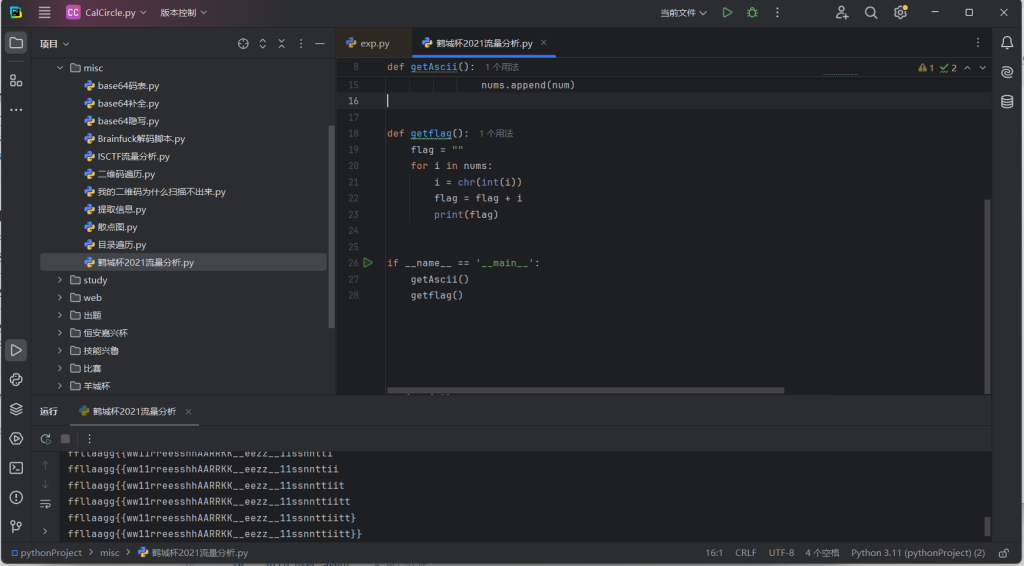Open the Database tool window on right sidebar
Screen dimensions: 1024x566
[1007, 101]
